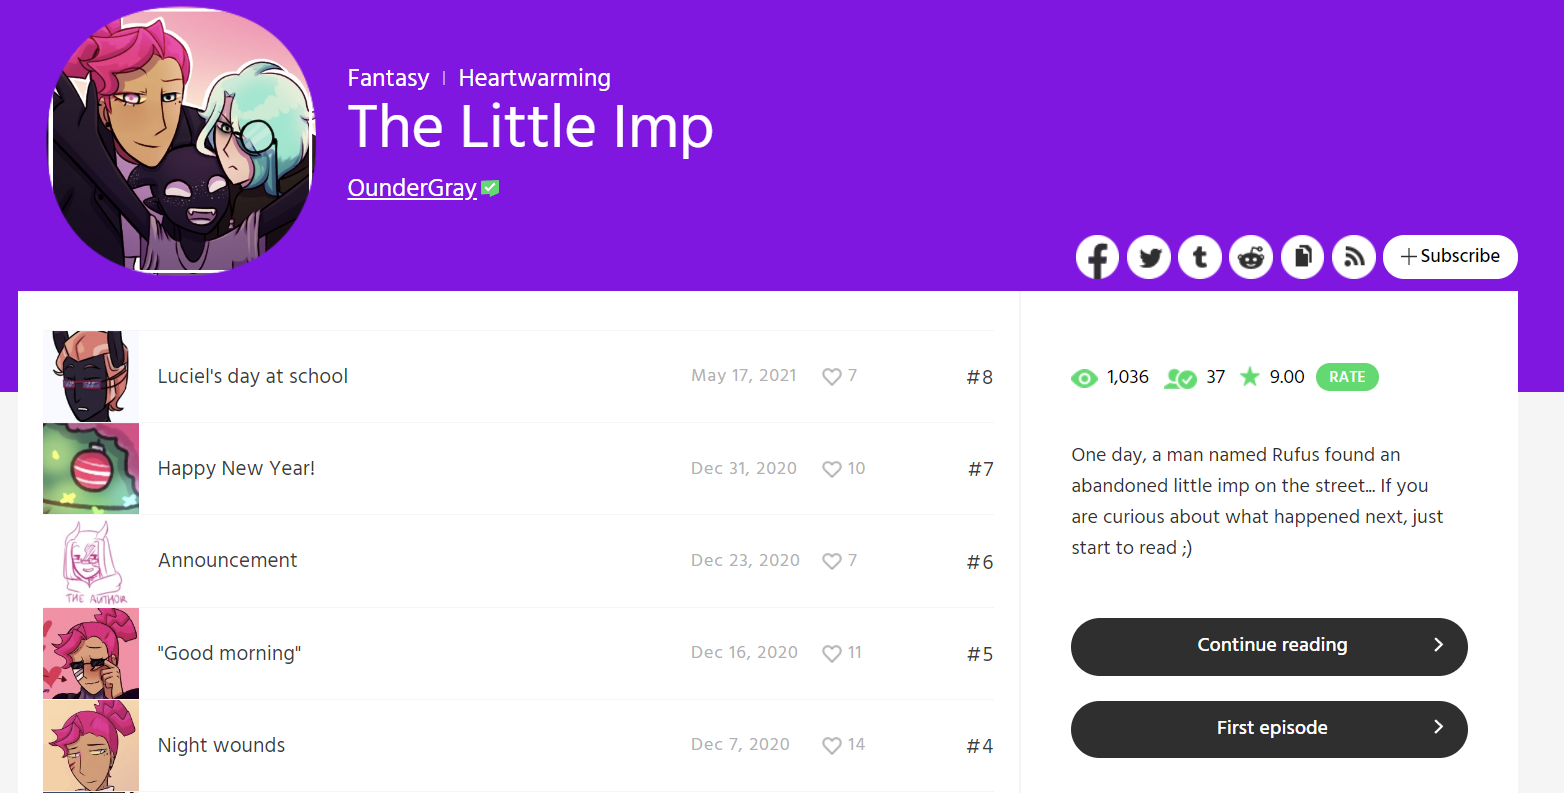Image resolution: width=1564 pixels, height=793 pixels.
Task: Like the Happy New Year episode
Action: tap(831, 469)
